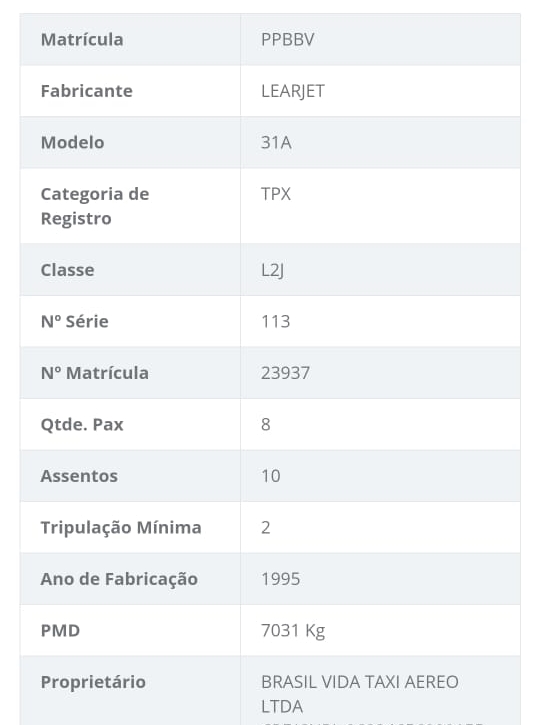Click the serial number 113
Screen dimensions: 540x725
(x=276, y=321)
